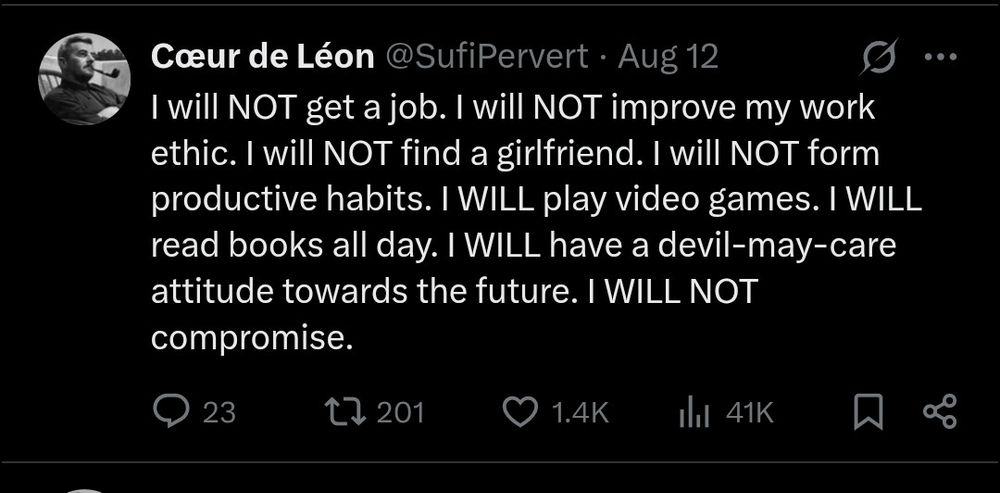Click the word "compromise." in the tweet

[253, 338]
